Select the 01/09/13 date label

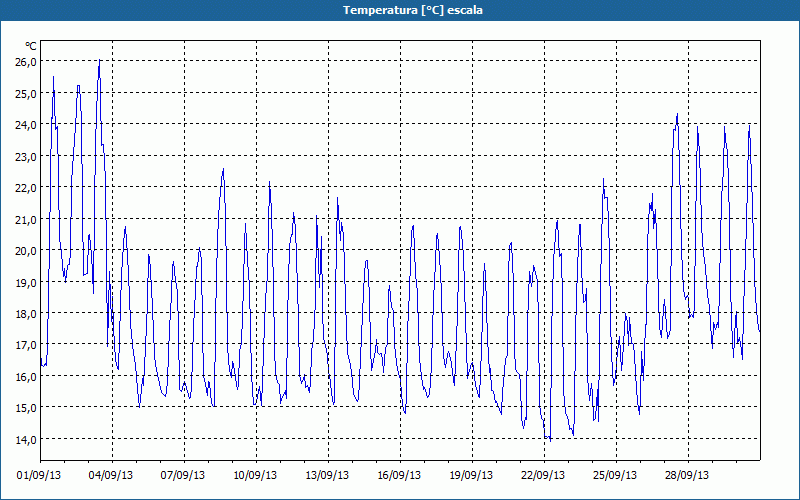pyautogui.click(x=39, y=476)
